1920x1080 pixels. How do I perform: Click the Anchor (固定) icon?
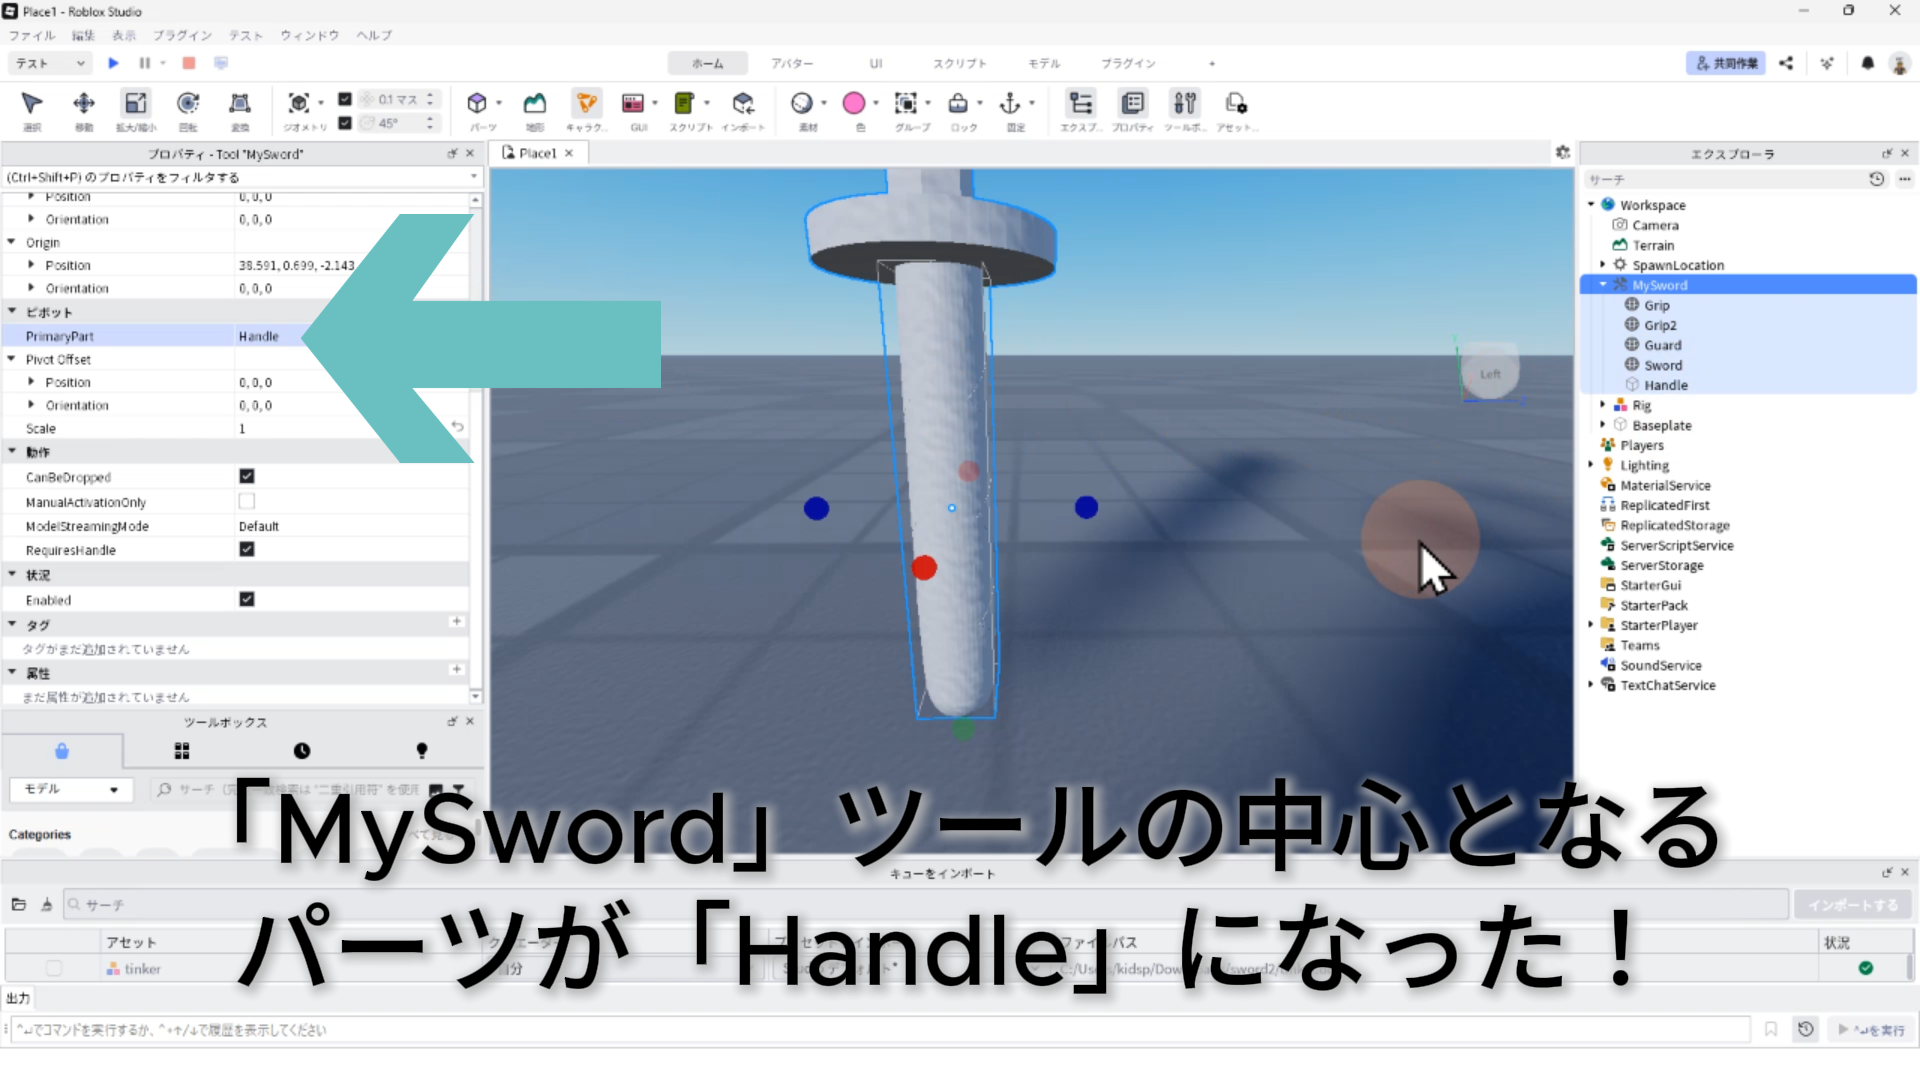coord(1010,104)
